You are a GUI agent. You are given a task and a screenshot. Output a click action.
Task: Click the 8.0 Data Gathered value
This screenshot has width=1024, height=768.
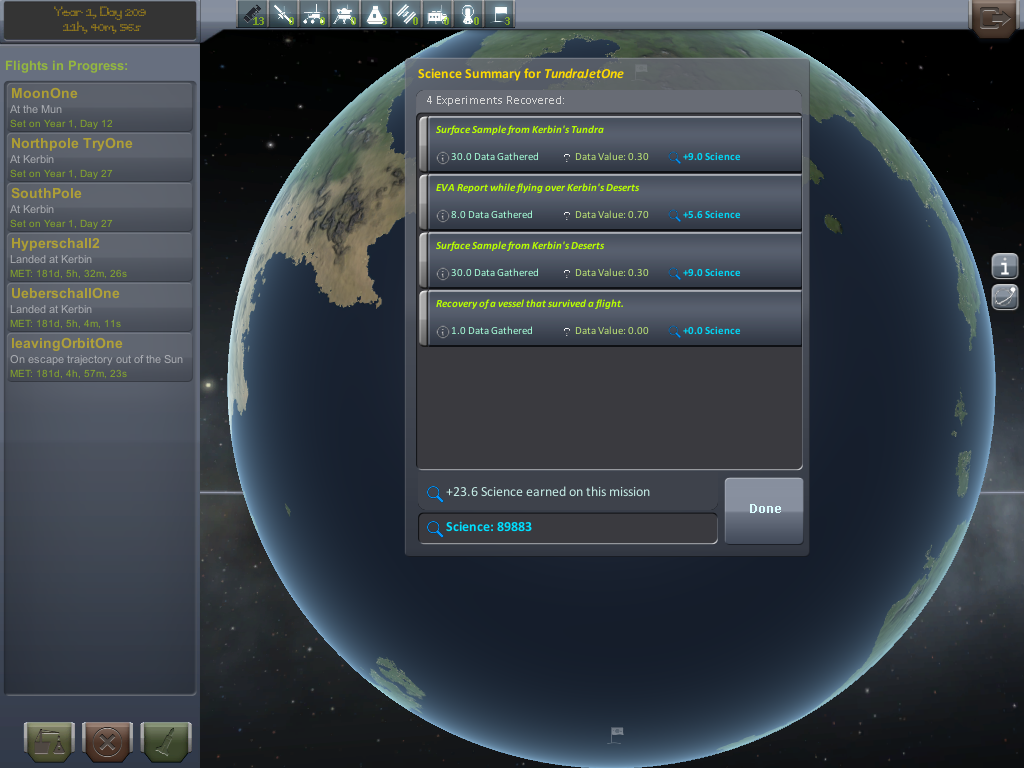click(x=491, y=215)
